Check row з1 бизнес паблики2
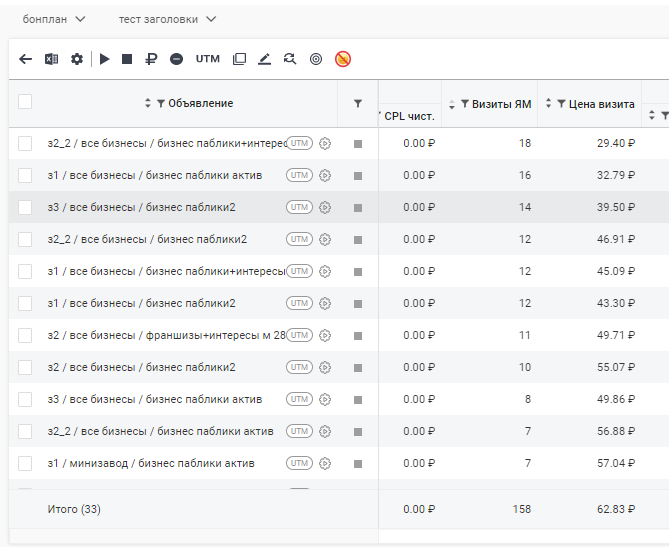This screenshot has width=669, height=547. 25,303
